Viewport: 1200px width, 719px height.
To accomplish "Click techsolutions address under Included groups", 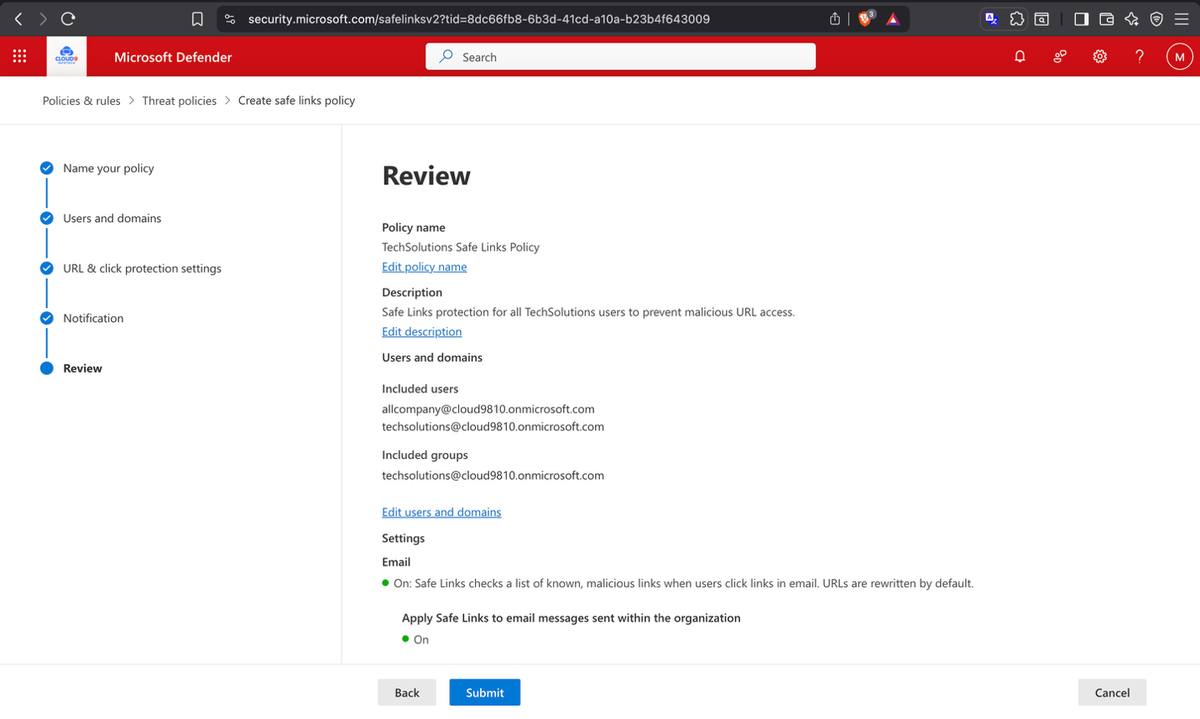I will 493,476.
